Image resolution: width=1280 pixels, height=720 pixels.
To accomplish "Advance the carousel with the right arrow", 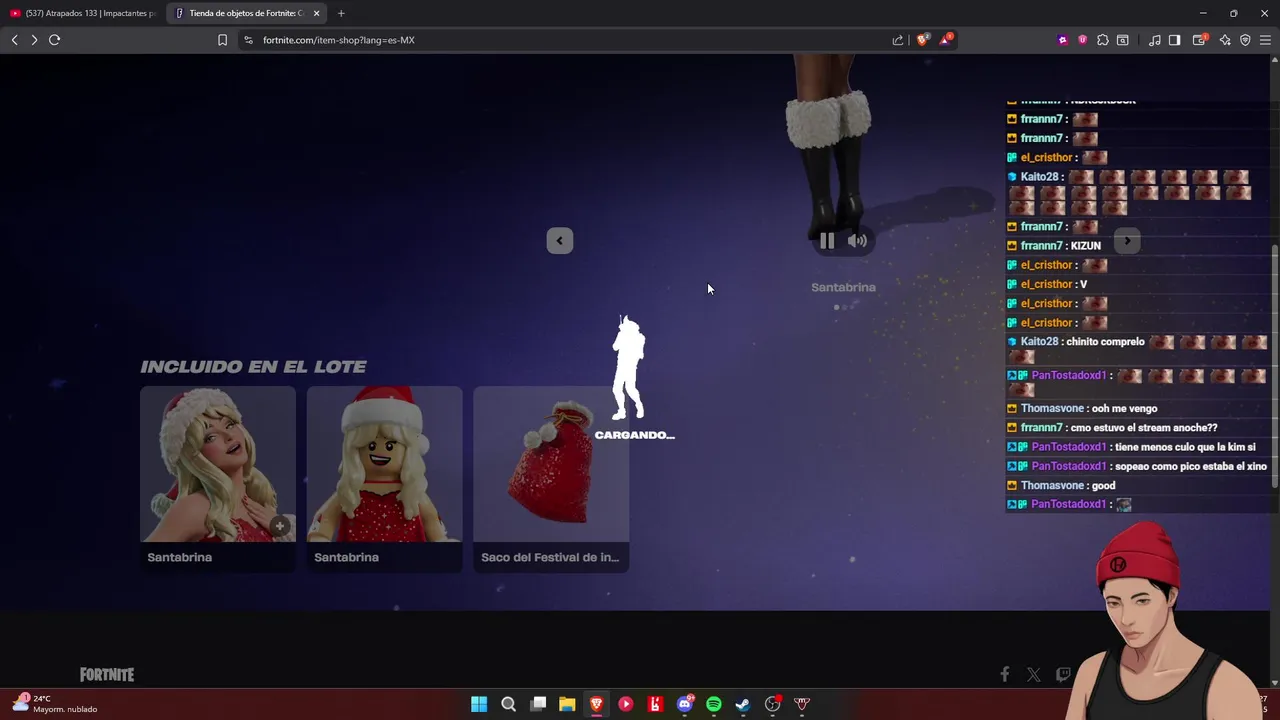I will click(x=1127, y=240).
